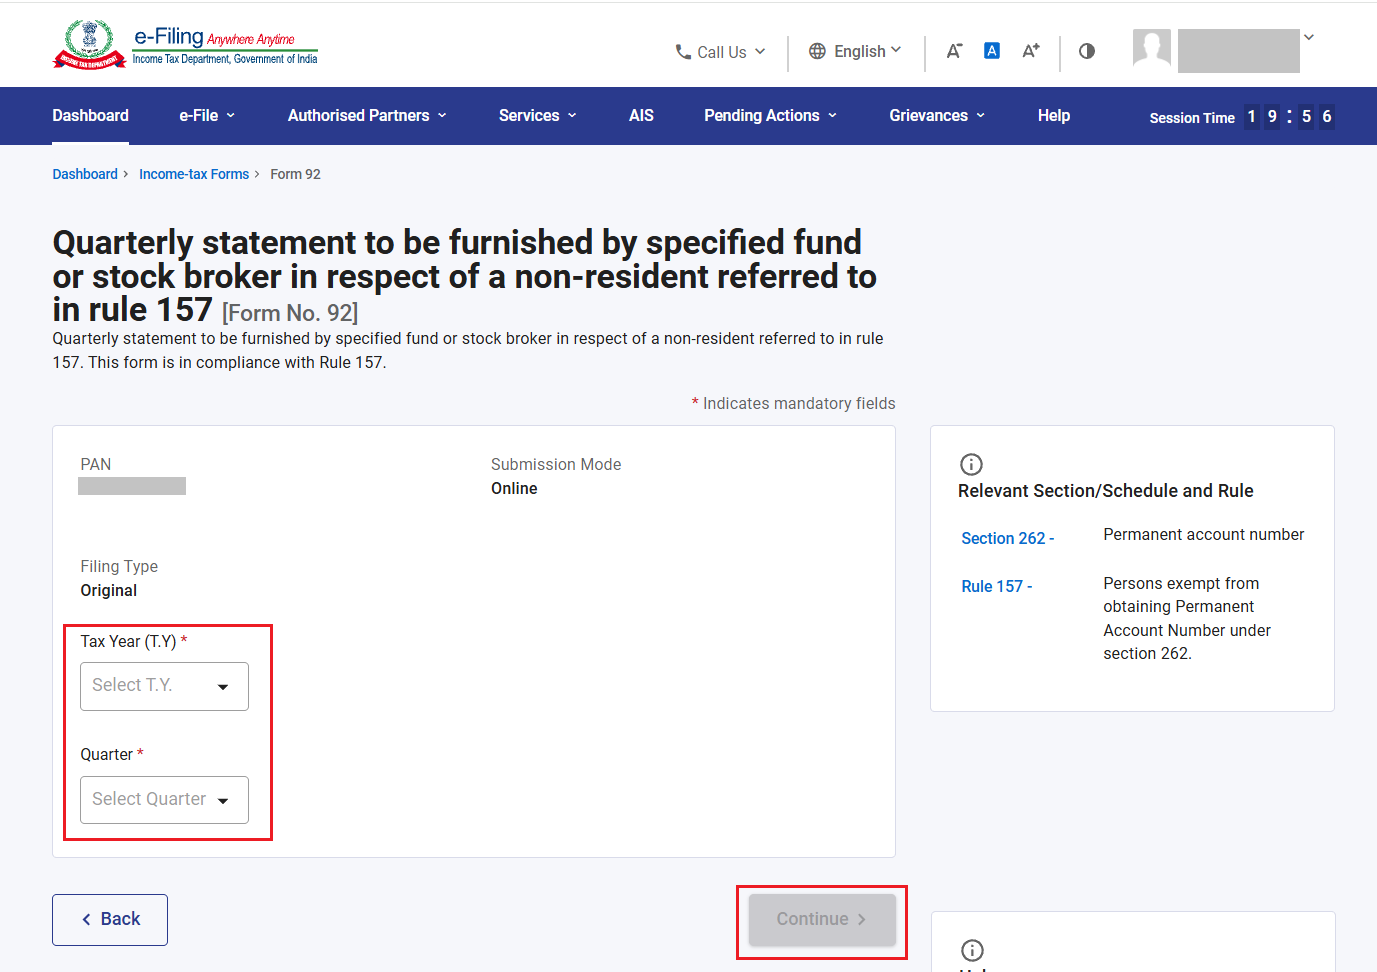Image resolution: width=1377 pixels, height=972 pixels.
Task: Expand the profile menu chevron
Action: pyautogui.click(x=1309, y=37)
